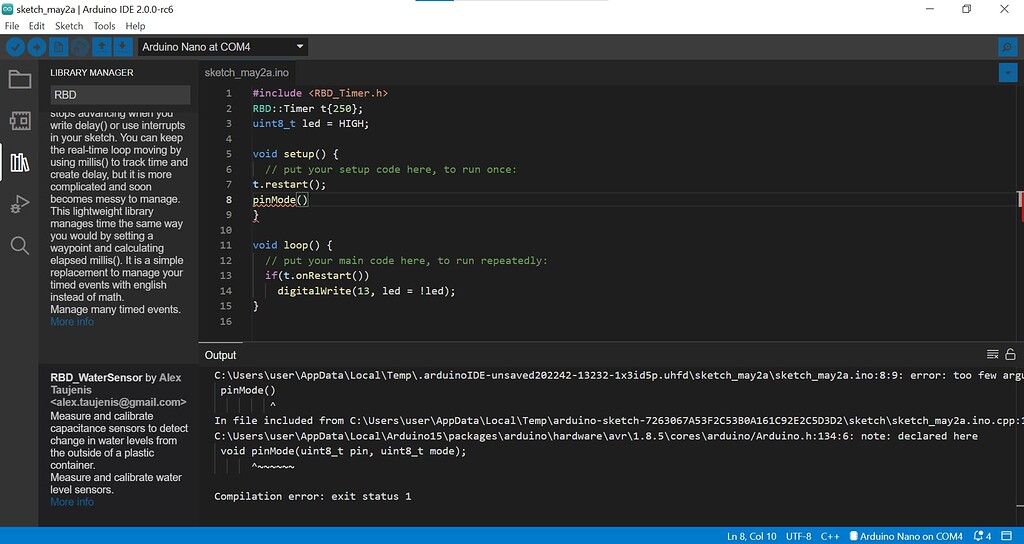Clear the Output panel text
This screenshot has height=544, width=1024.
coord(993,355)
